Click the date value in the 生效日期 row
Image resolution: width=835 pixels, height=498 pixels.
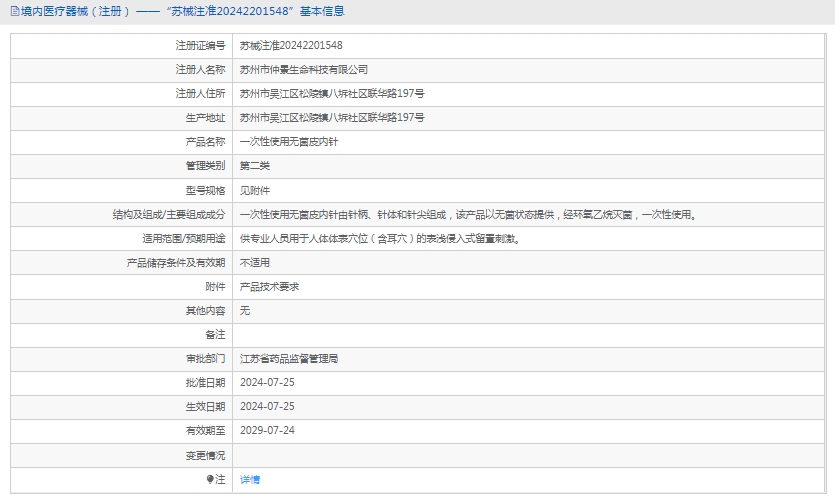(x=267, y=406)
